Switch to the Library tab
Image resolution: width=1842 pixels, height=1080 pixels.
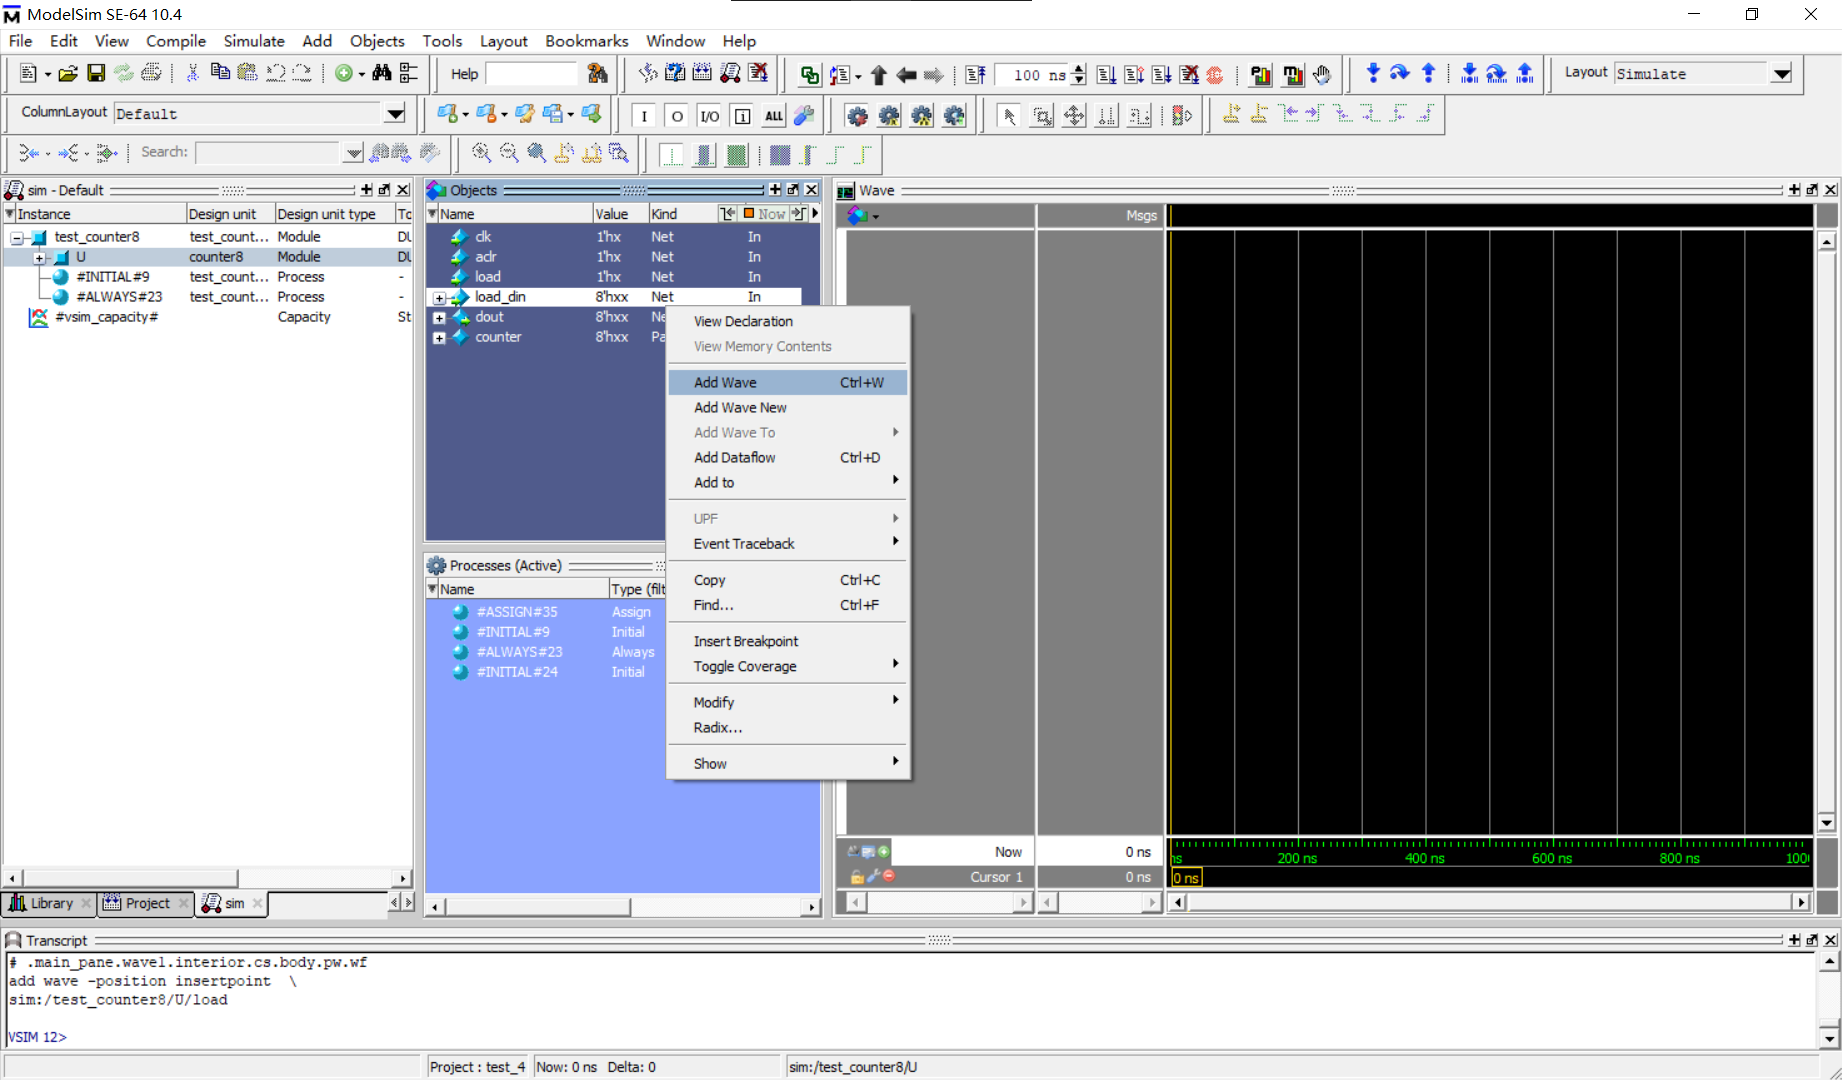coord(49,904)
